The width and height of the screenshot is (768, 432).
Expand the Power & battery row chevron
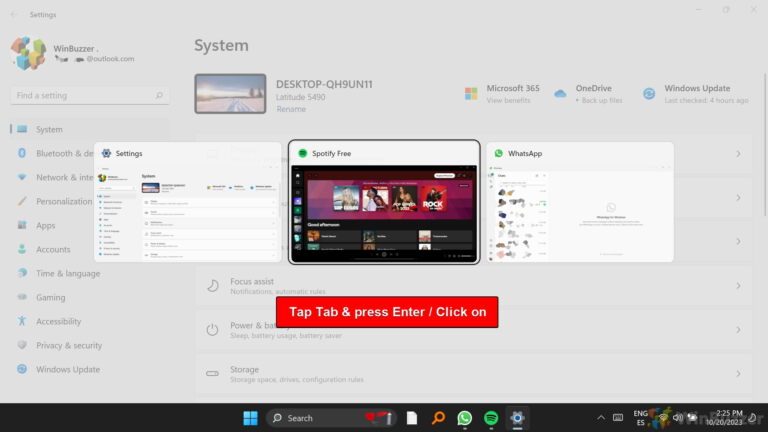pos(738,330)
